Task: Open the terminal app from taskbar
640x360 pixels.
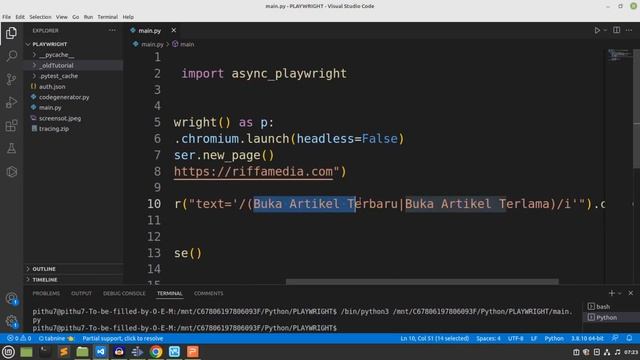Action: [x=45, y=352]
